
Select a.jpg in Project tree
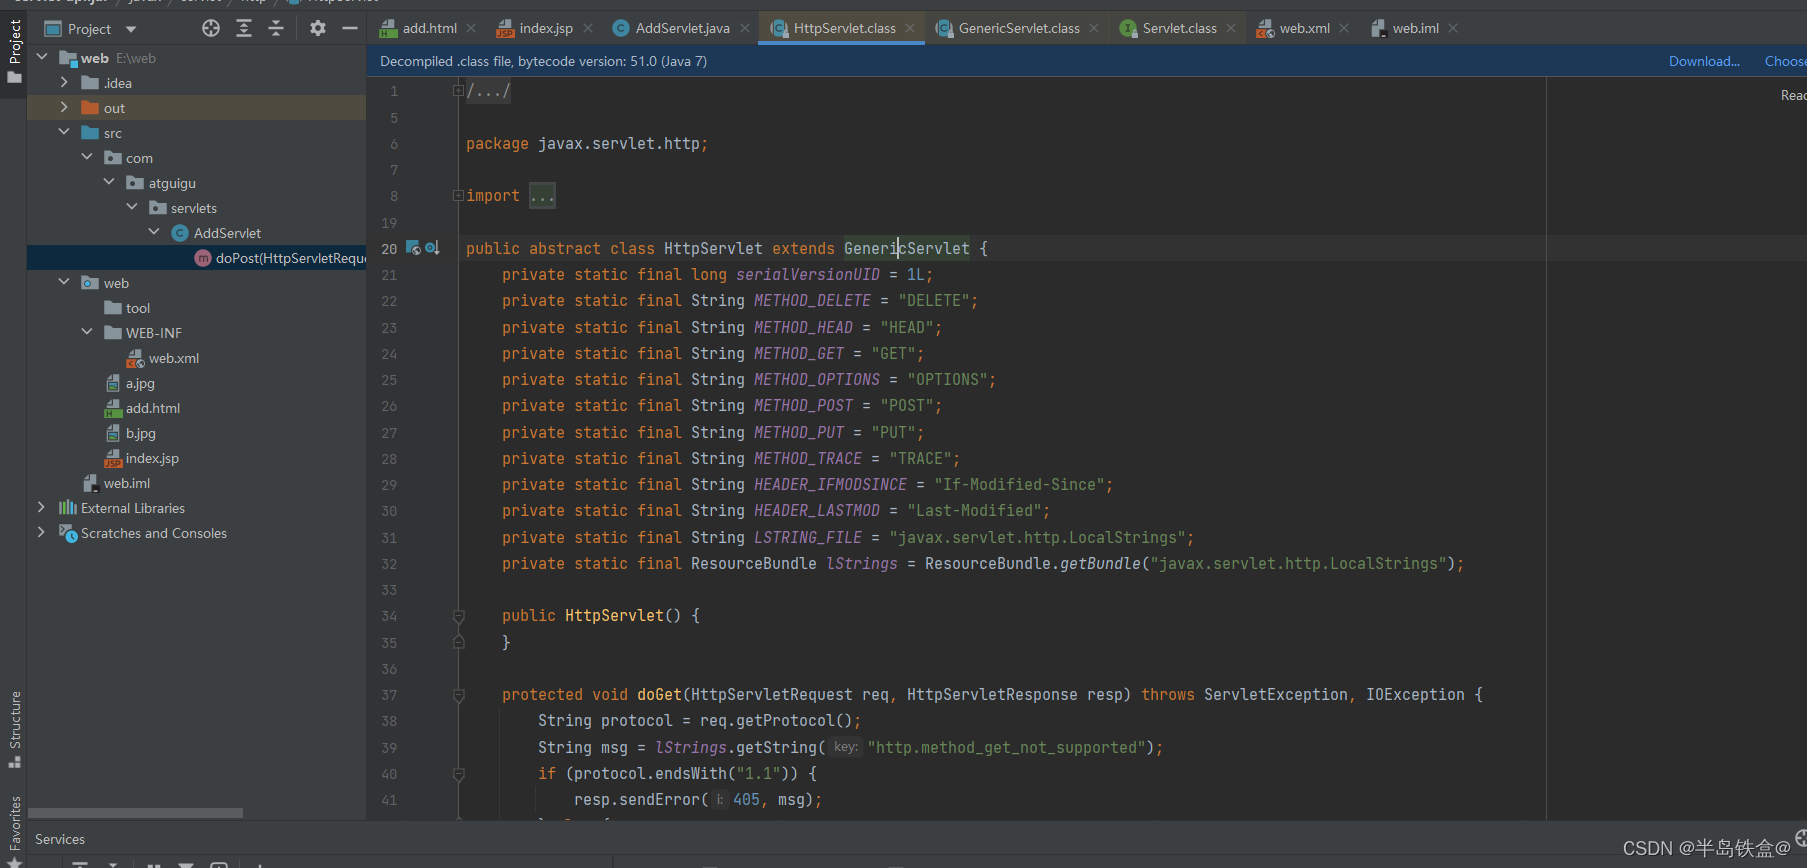click(x=140, y=383)
